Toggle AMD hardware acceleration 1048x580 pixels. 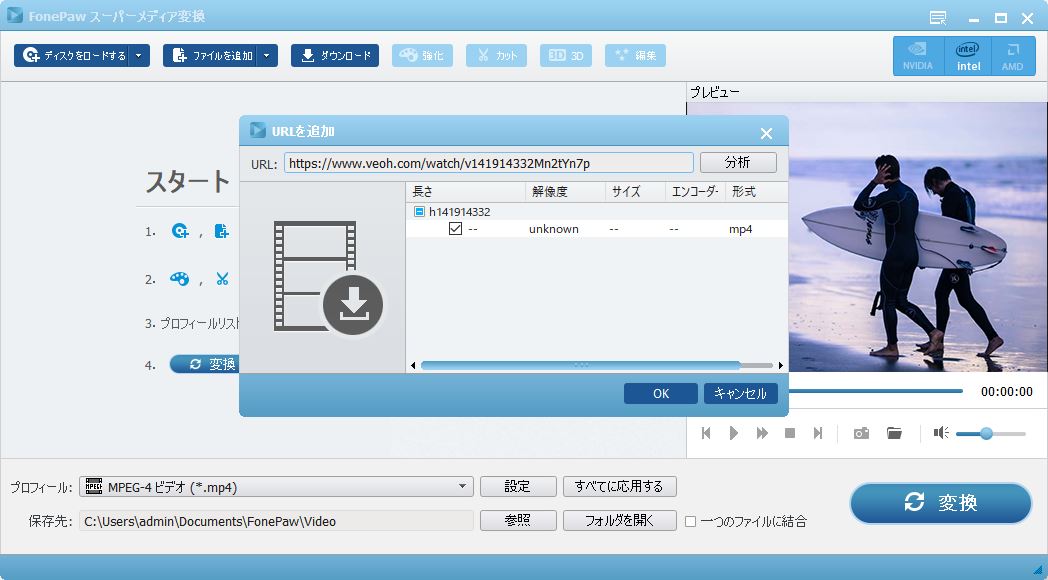pyautogui.click(x=1013, y=55)
